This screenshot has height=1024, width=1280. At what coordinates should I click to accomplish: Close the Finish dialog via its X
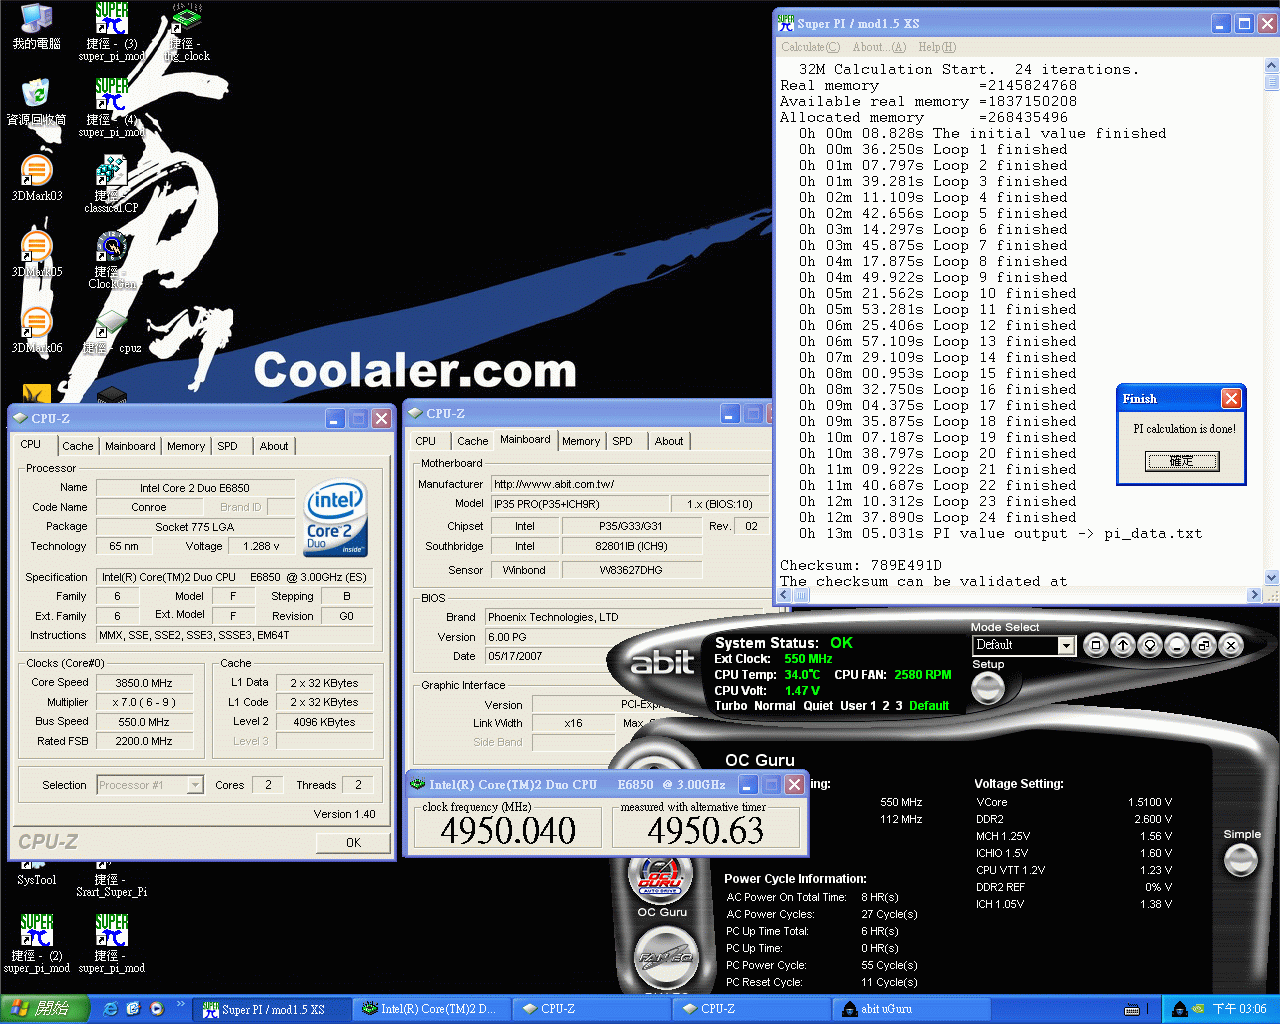point(1231,398)
